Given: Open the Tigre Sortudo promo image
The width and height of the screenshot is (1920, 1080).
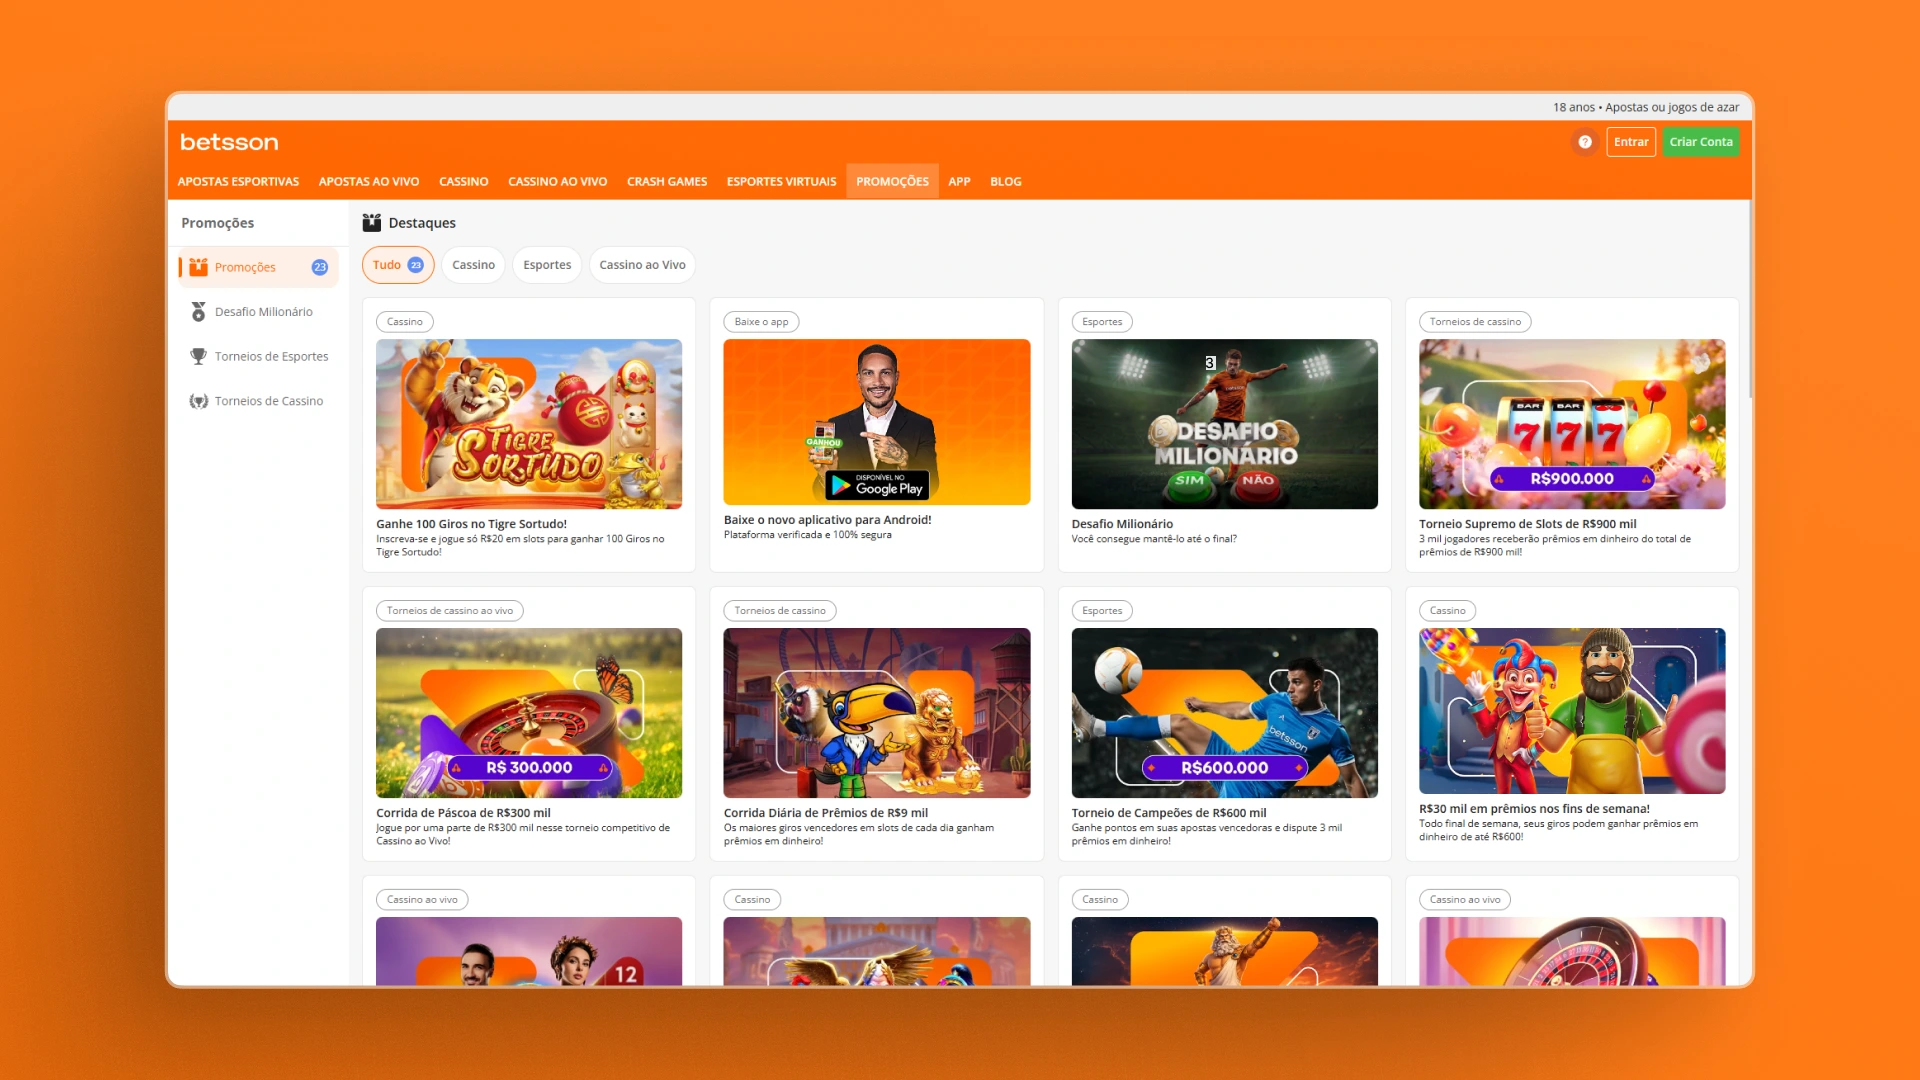Looking at the screenshot, I should coord(529,424).
